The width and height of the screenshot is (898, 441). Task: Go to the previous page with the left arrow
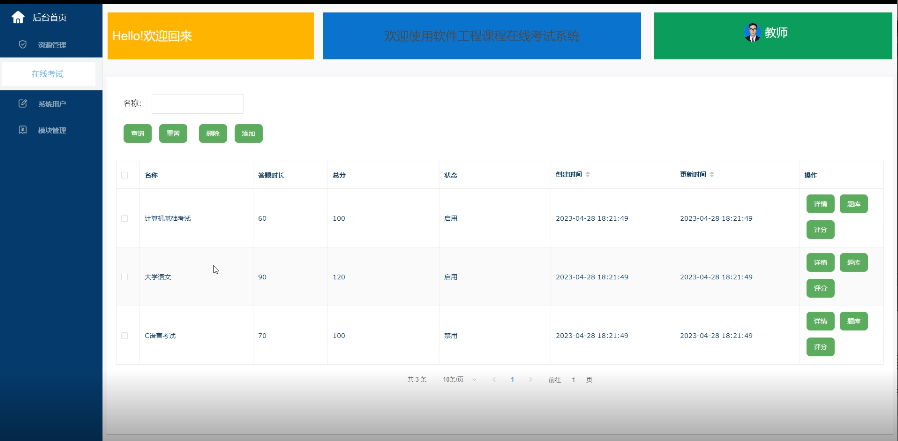click(494, 380)
